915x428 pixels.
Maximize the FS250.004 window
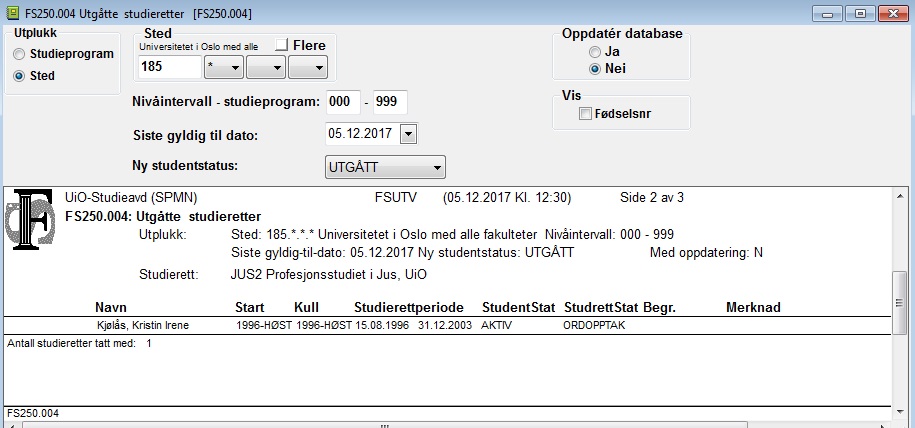861,13
